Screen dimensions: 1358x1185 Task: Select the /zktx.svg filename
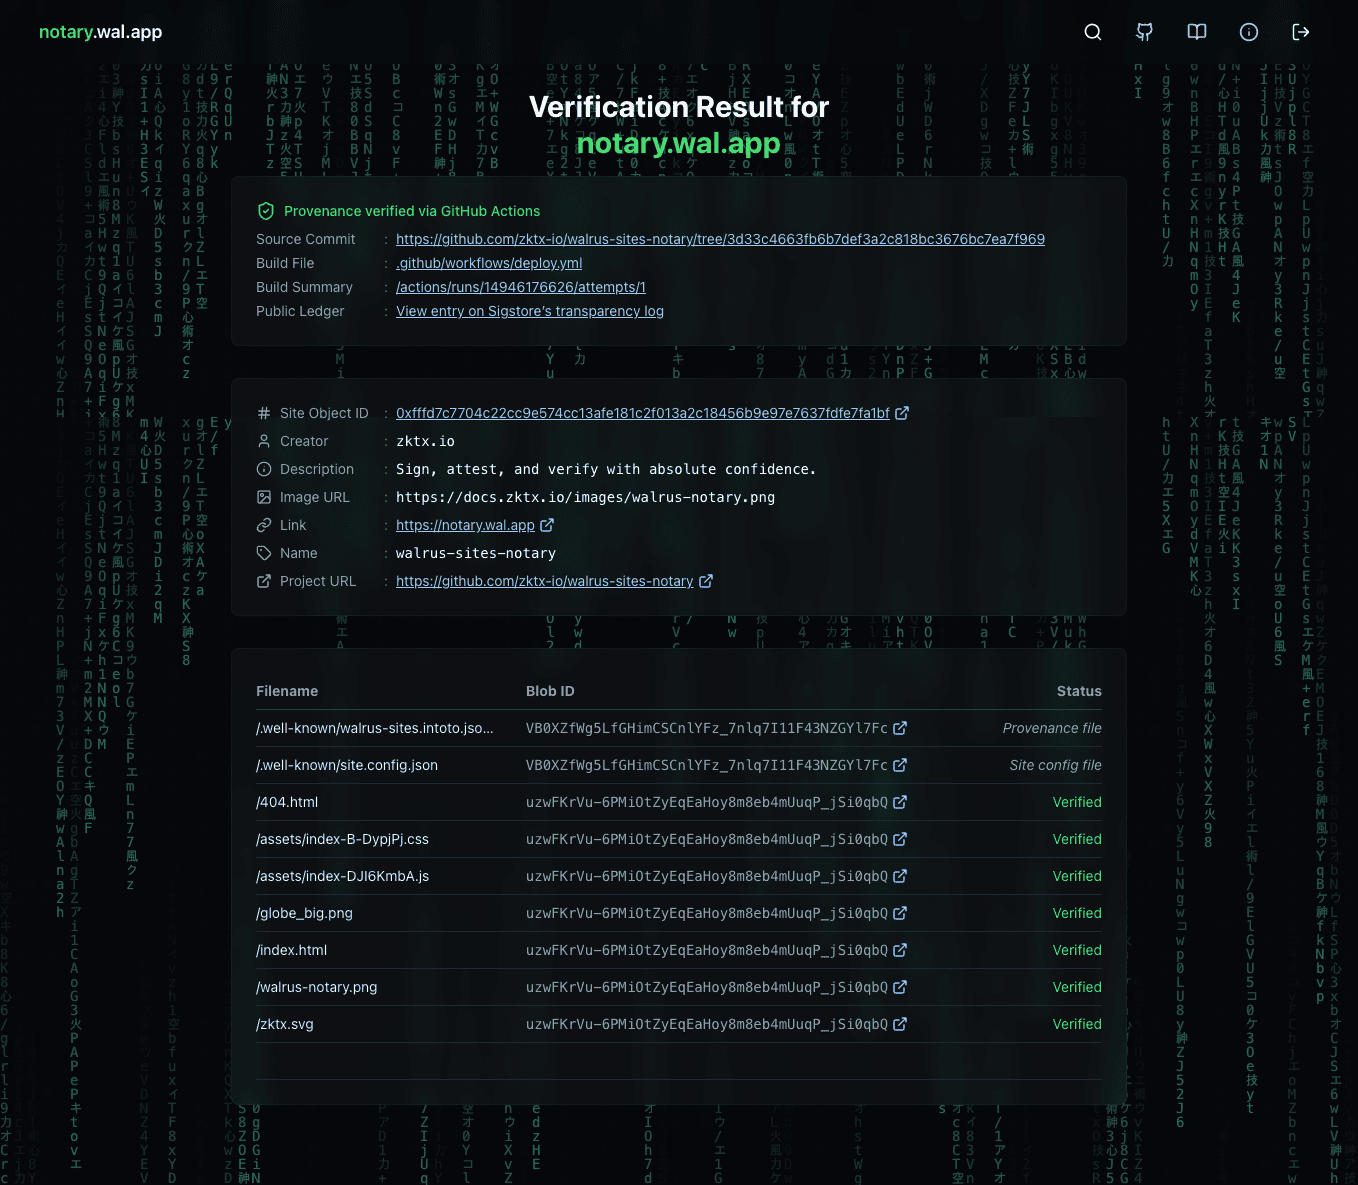pos(285,1024)
